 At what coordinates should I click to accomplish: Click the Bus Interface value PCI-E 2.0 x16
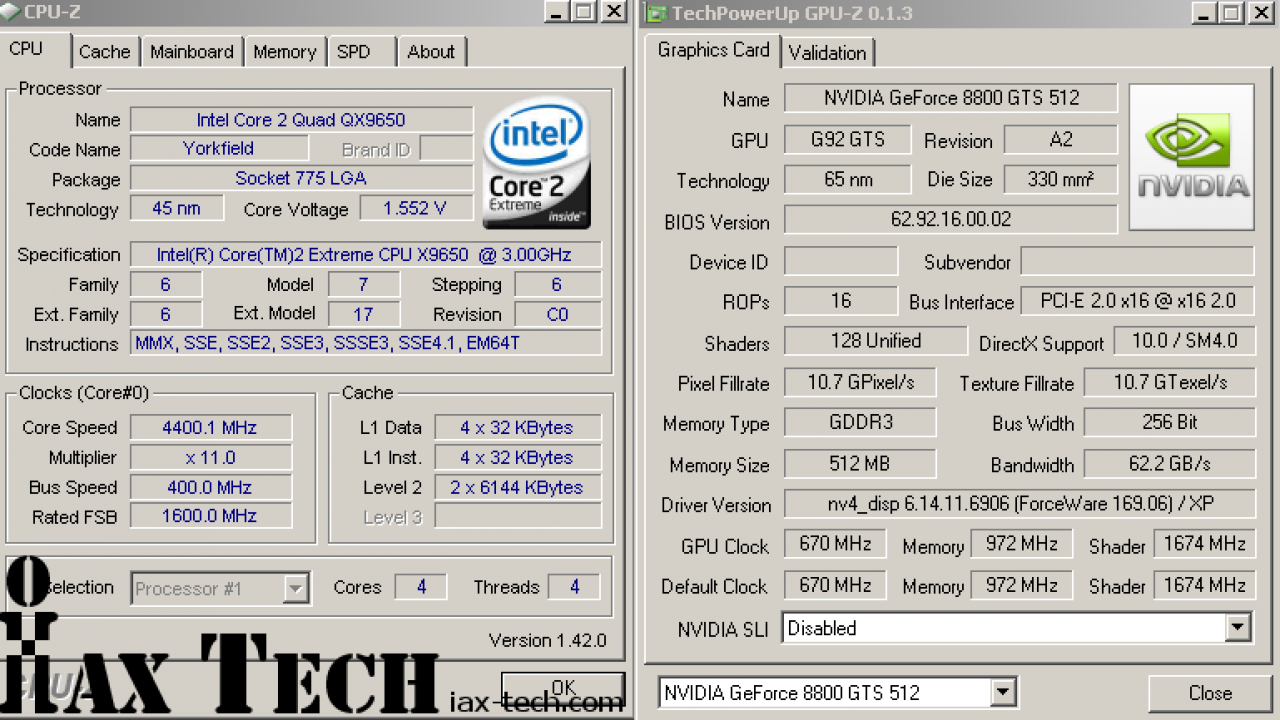click(1137, 301)
